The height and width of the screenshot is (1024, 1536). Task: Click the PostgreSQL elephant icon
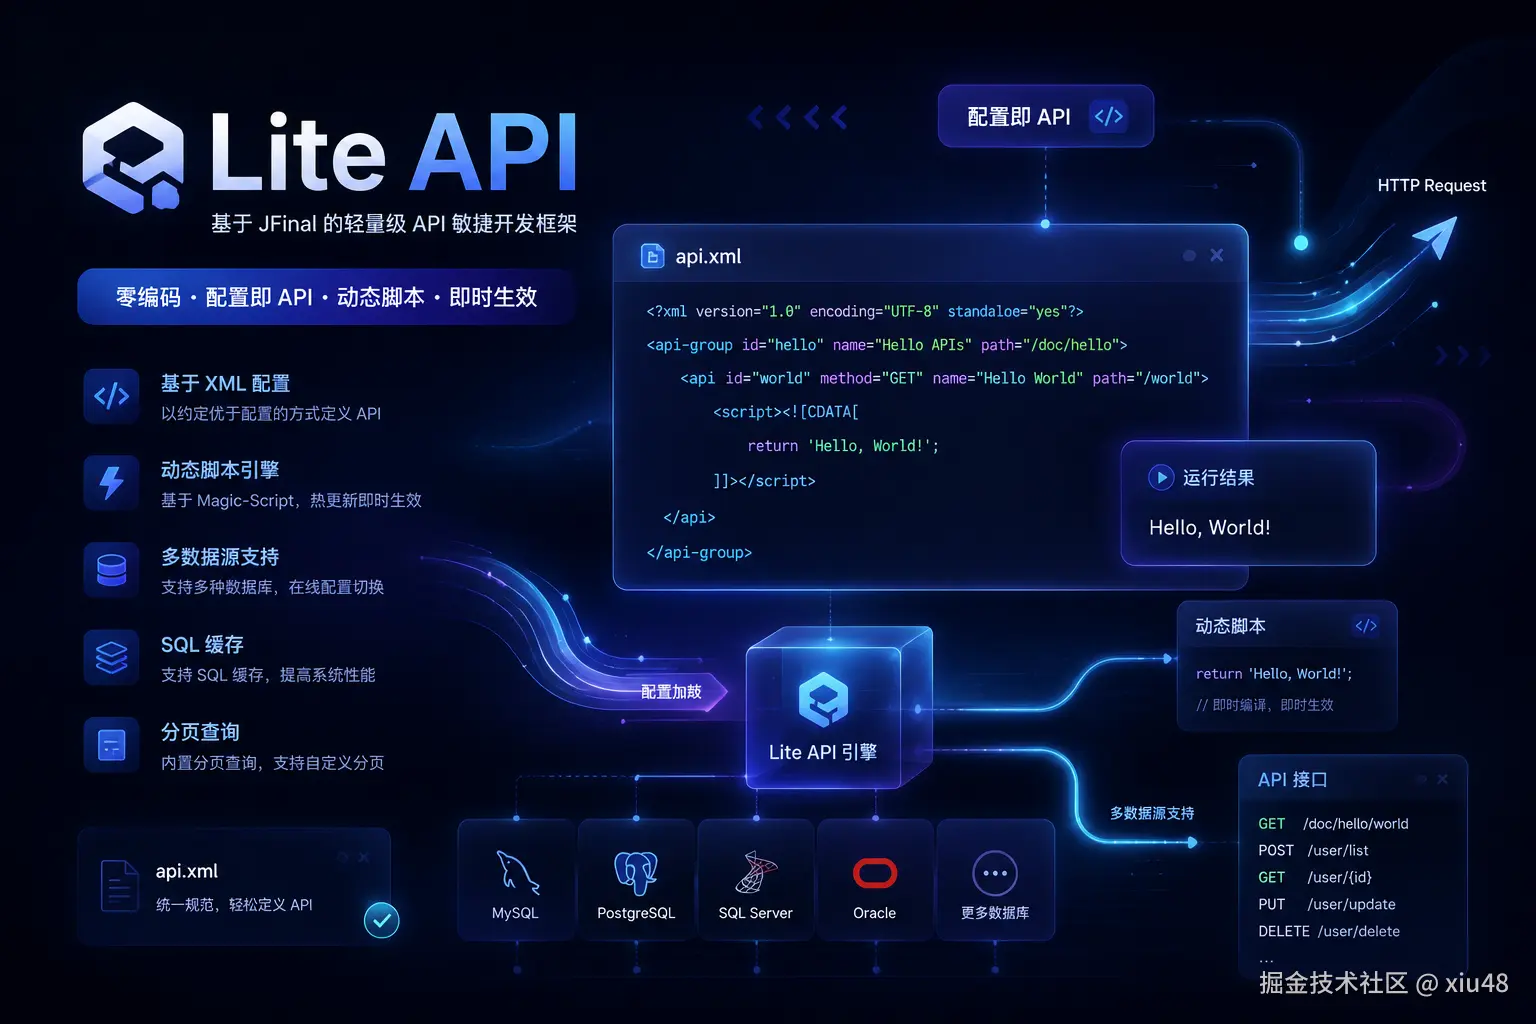(x=636, y=872)
